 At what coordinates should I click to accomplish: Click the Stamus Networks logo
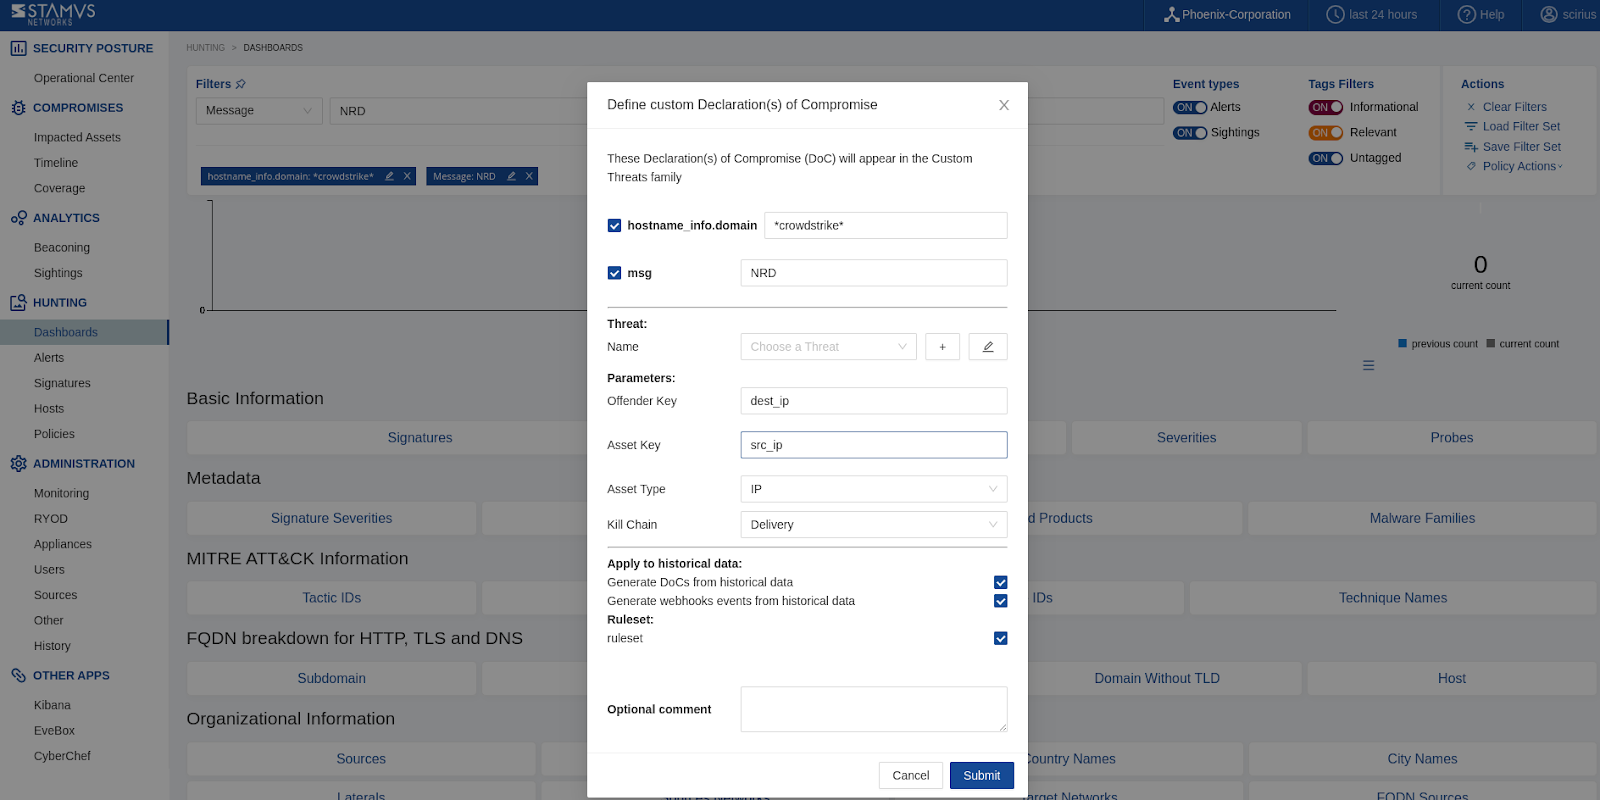coord(53,14)
